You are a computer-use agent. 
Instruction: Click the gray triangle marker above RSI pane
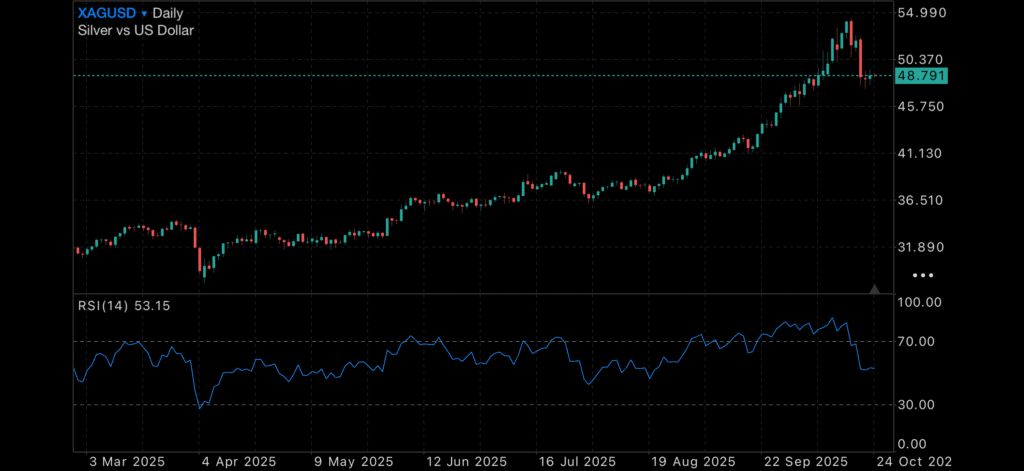(875, 289)
